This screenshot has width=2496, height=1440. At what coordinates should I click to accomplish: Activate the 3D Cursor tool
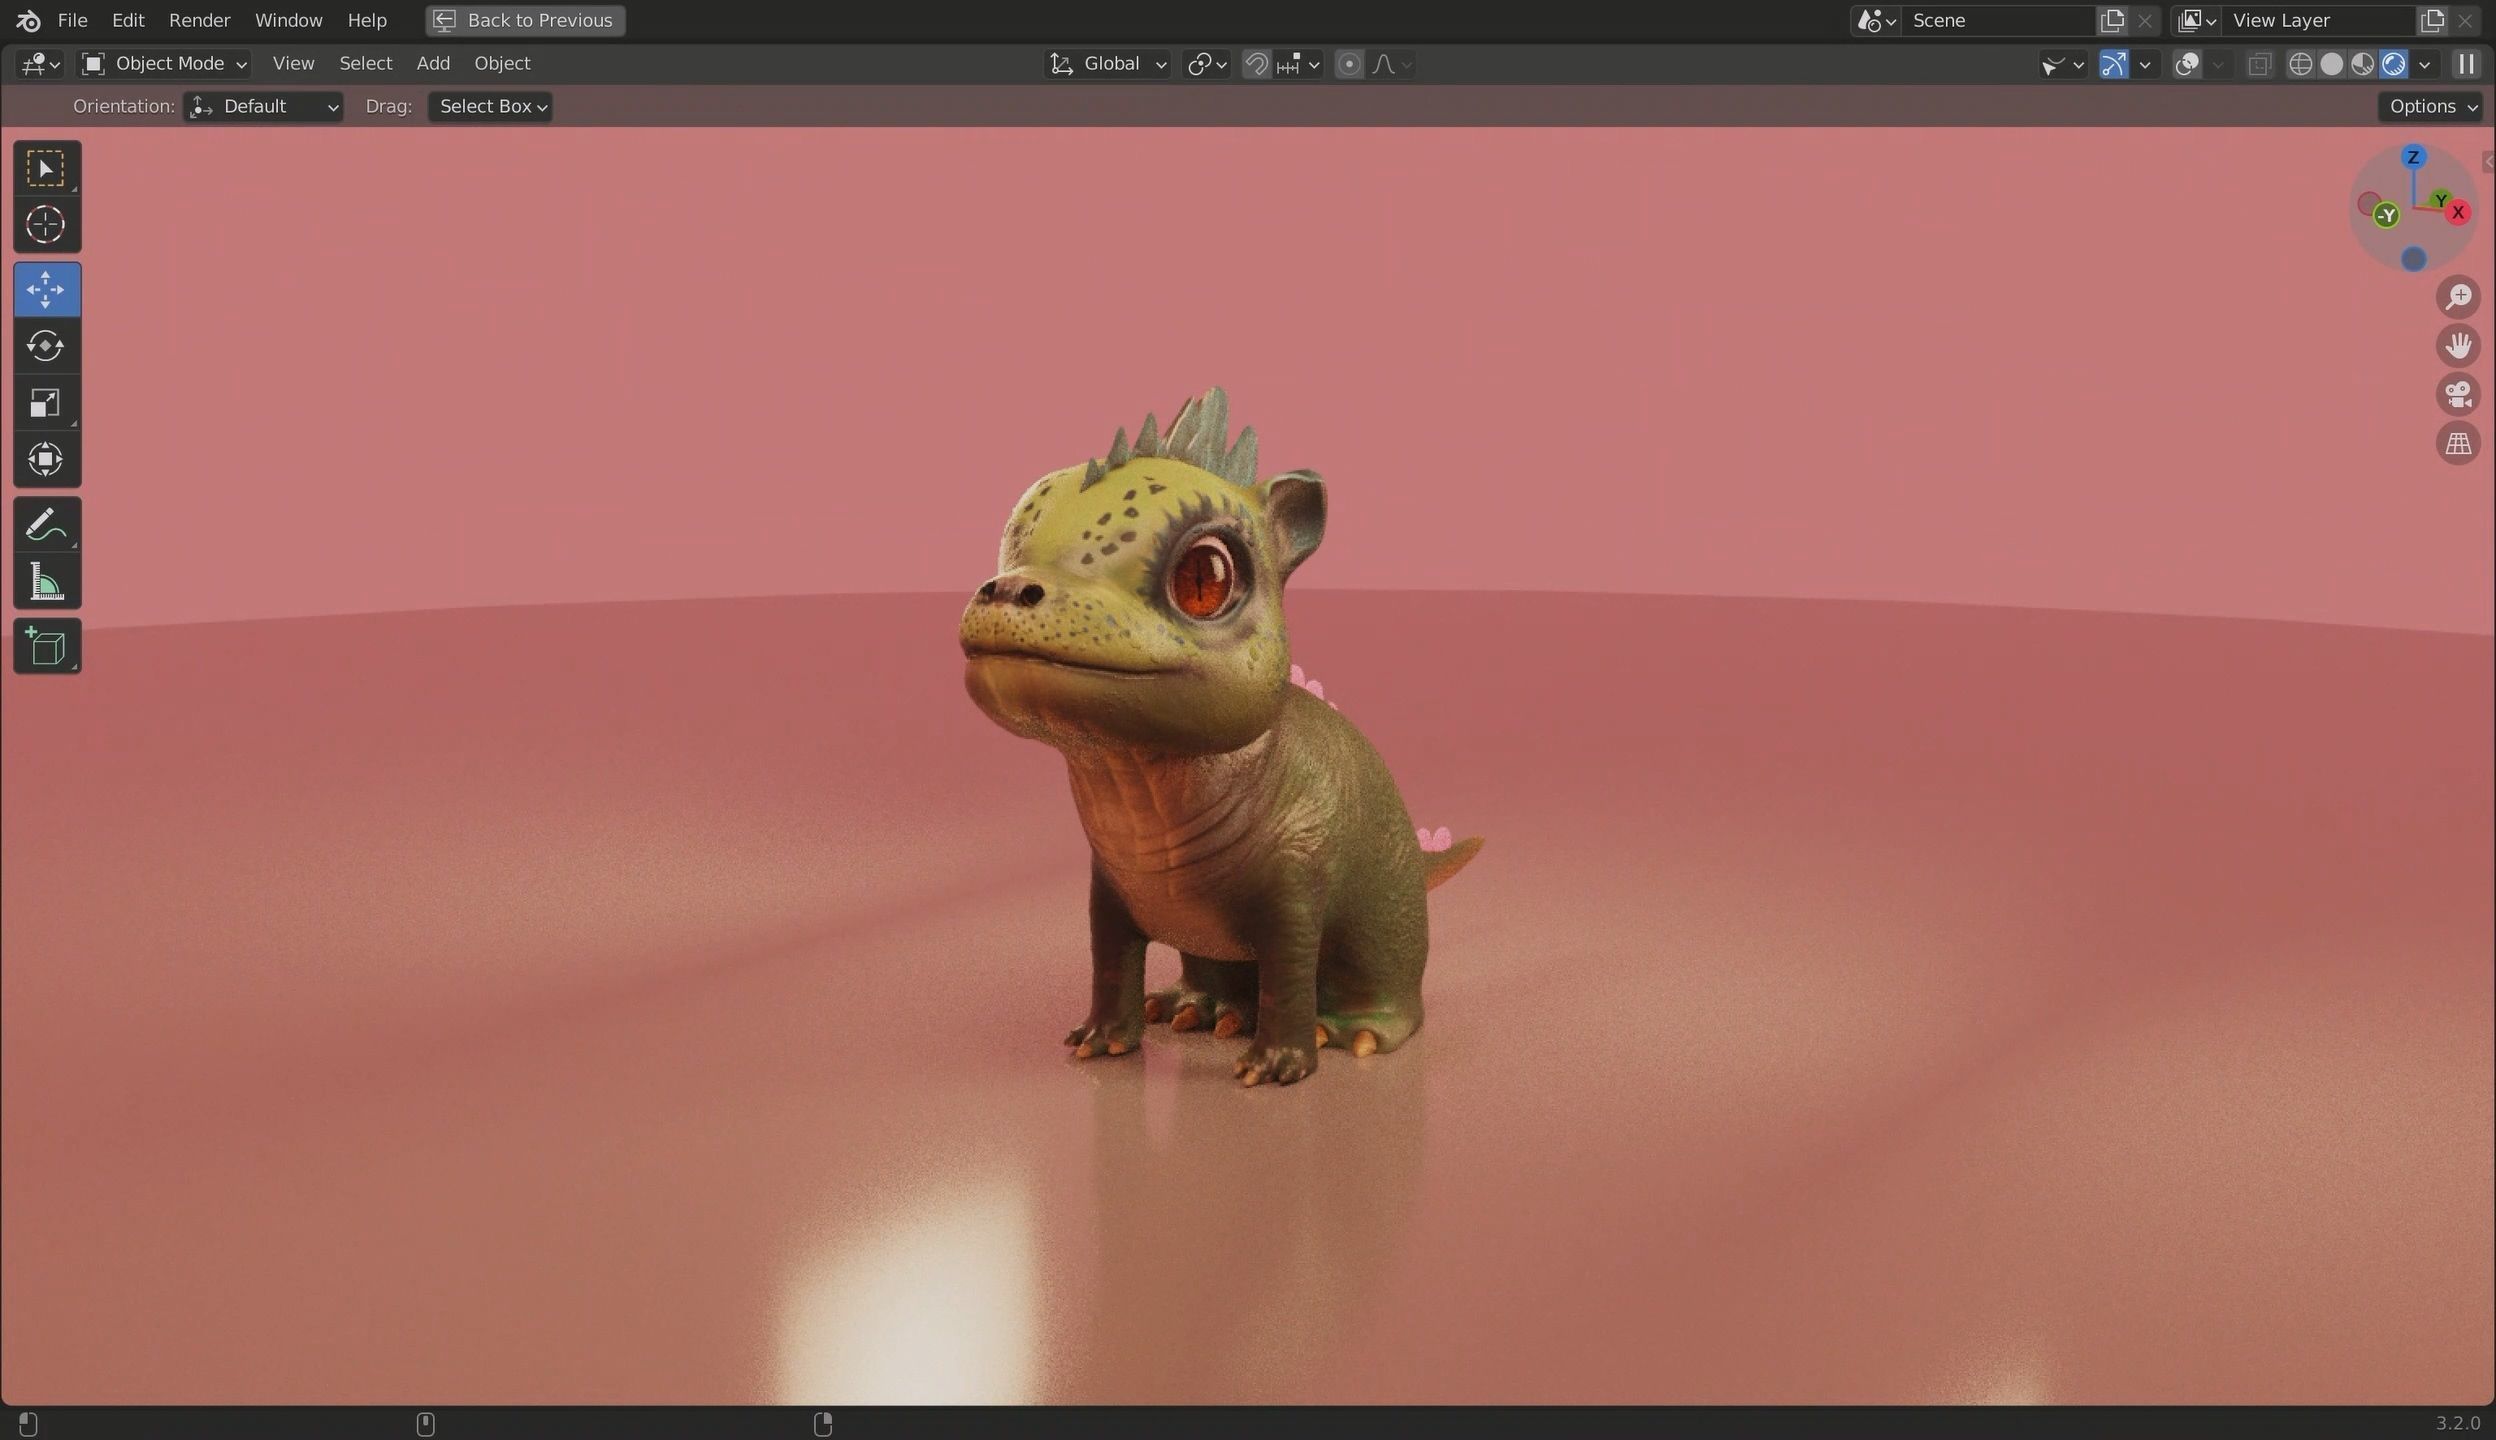tap(46, 225)
